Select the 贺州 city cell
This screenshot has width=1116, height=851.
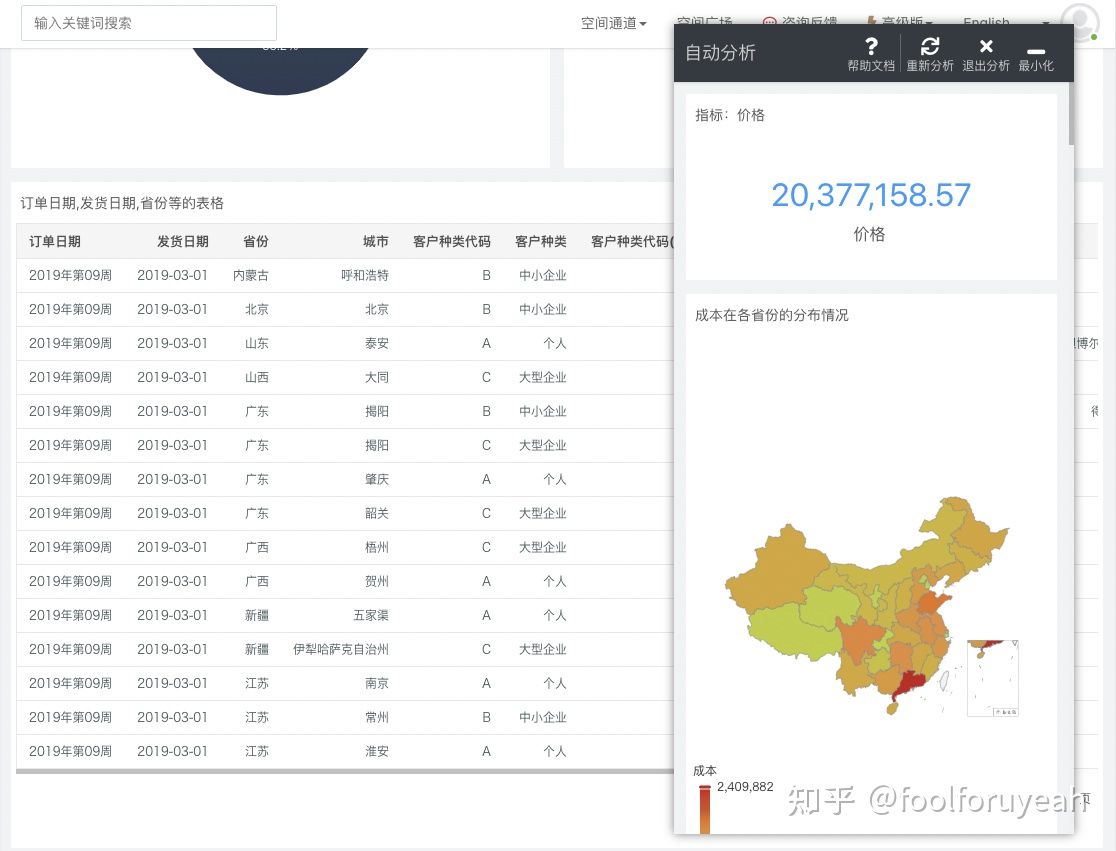377,581
